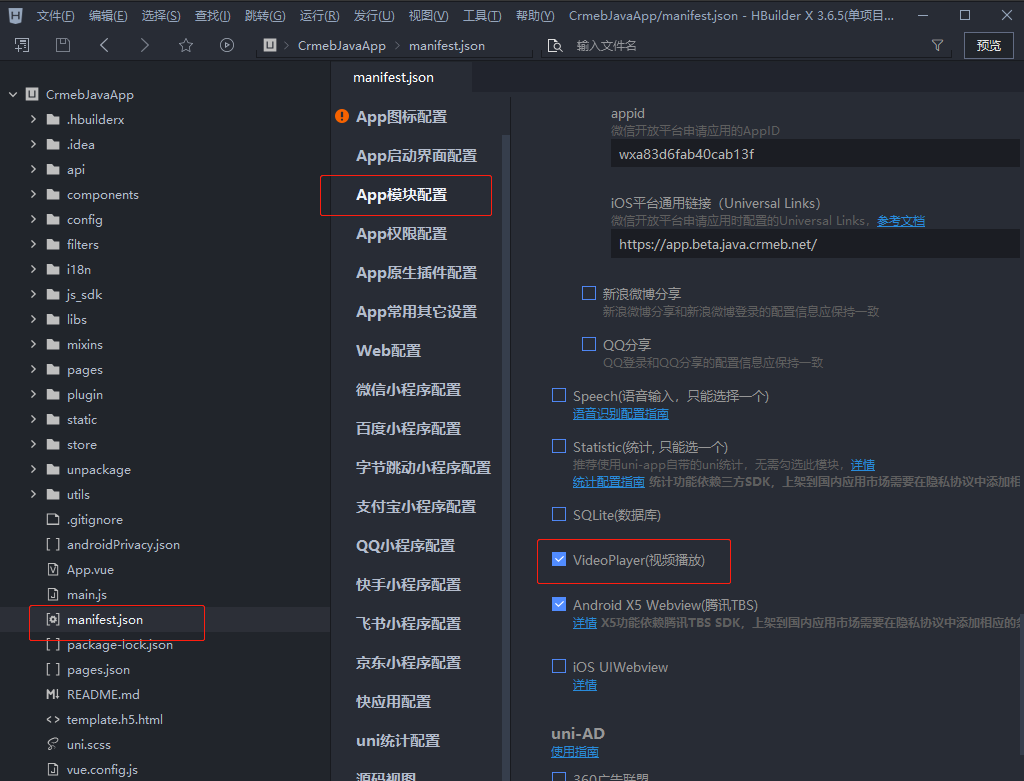Click the filter funnel icon
The height and width of the screenshot is (781, 1024).
(x=937, y=45)
